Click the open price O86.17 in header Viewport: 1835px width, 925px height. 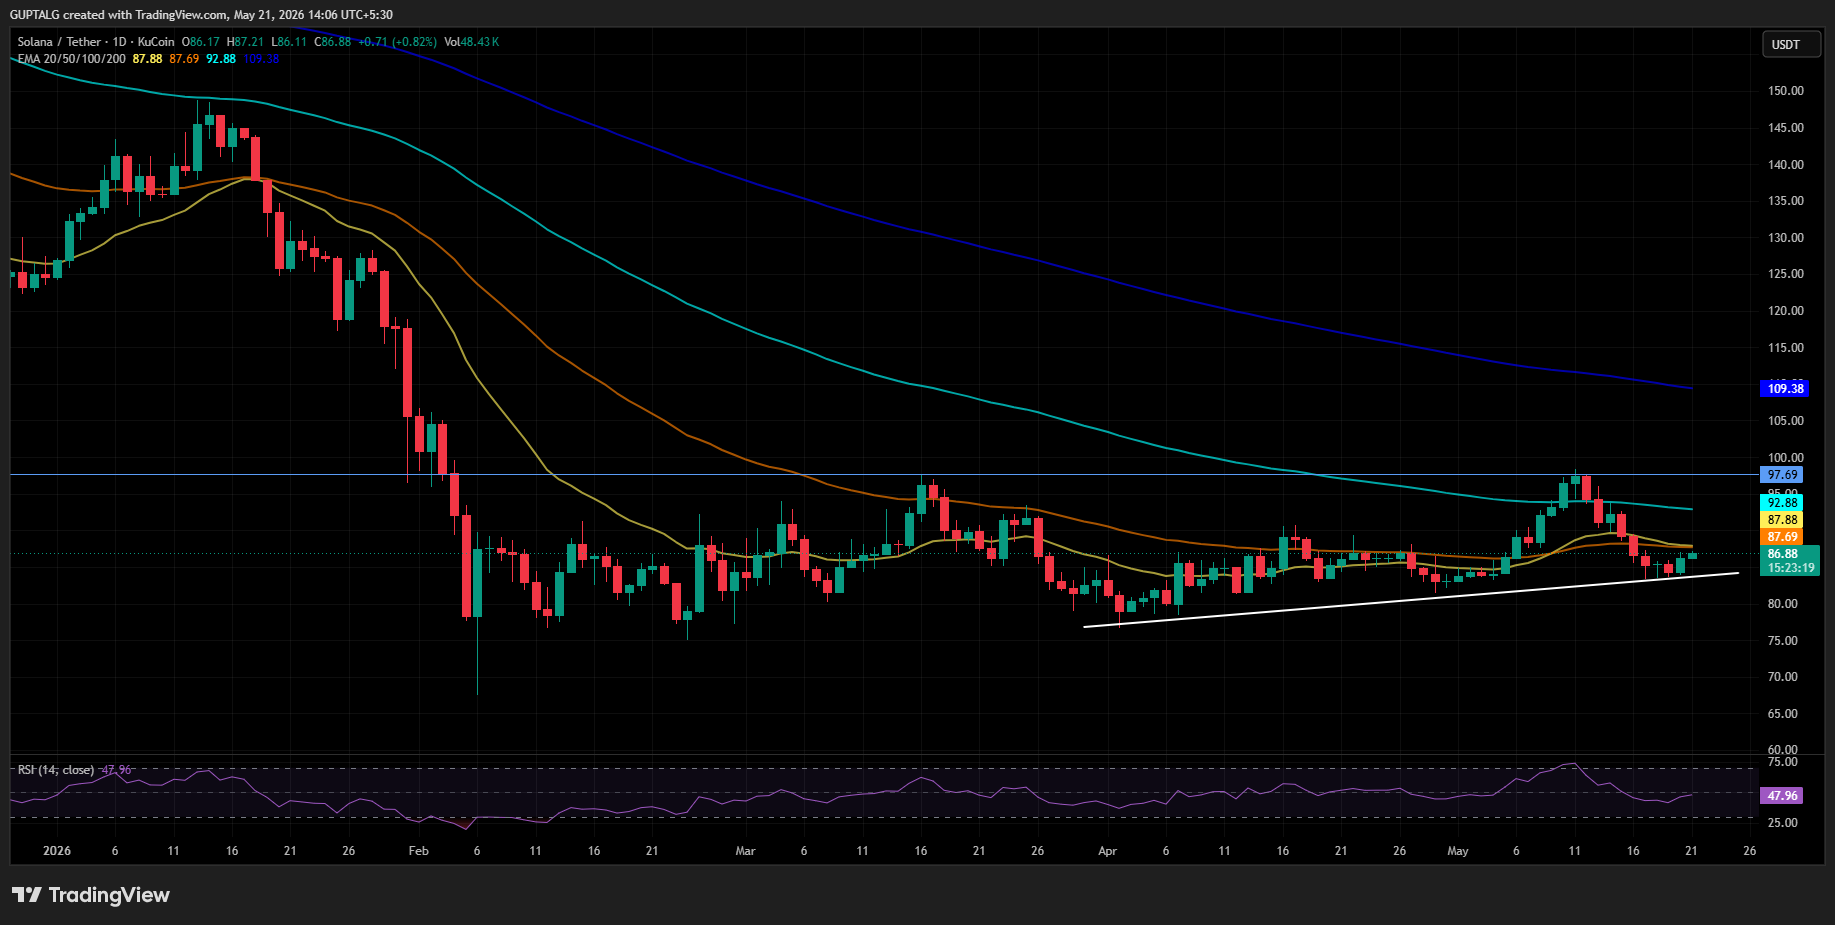(200, 42)
